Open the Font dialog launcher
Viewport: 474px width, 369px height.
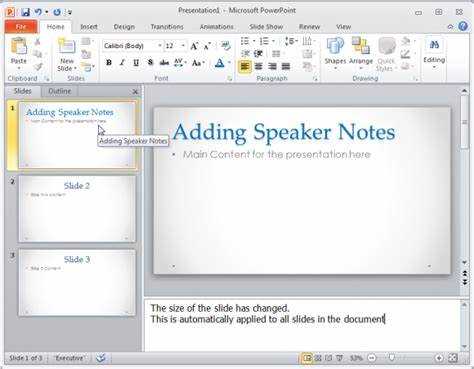click(229, 79)
